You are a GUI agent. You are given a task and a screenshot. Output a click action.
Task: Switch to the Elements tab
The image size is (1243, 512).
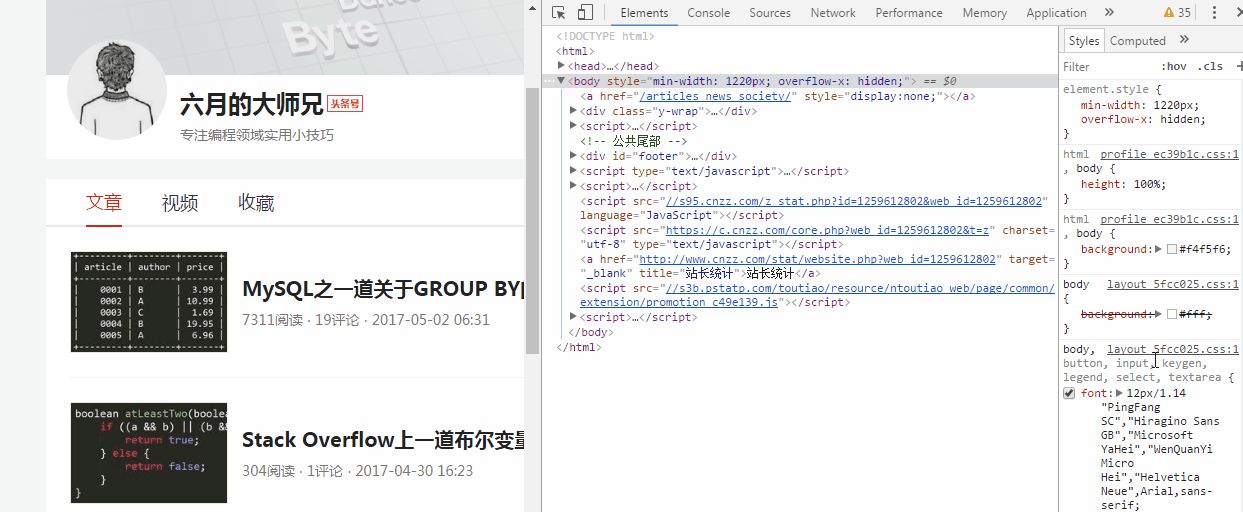pyautogui.click(x=644, y=13)
